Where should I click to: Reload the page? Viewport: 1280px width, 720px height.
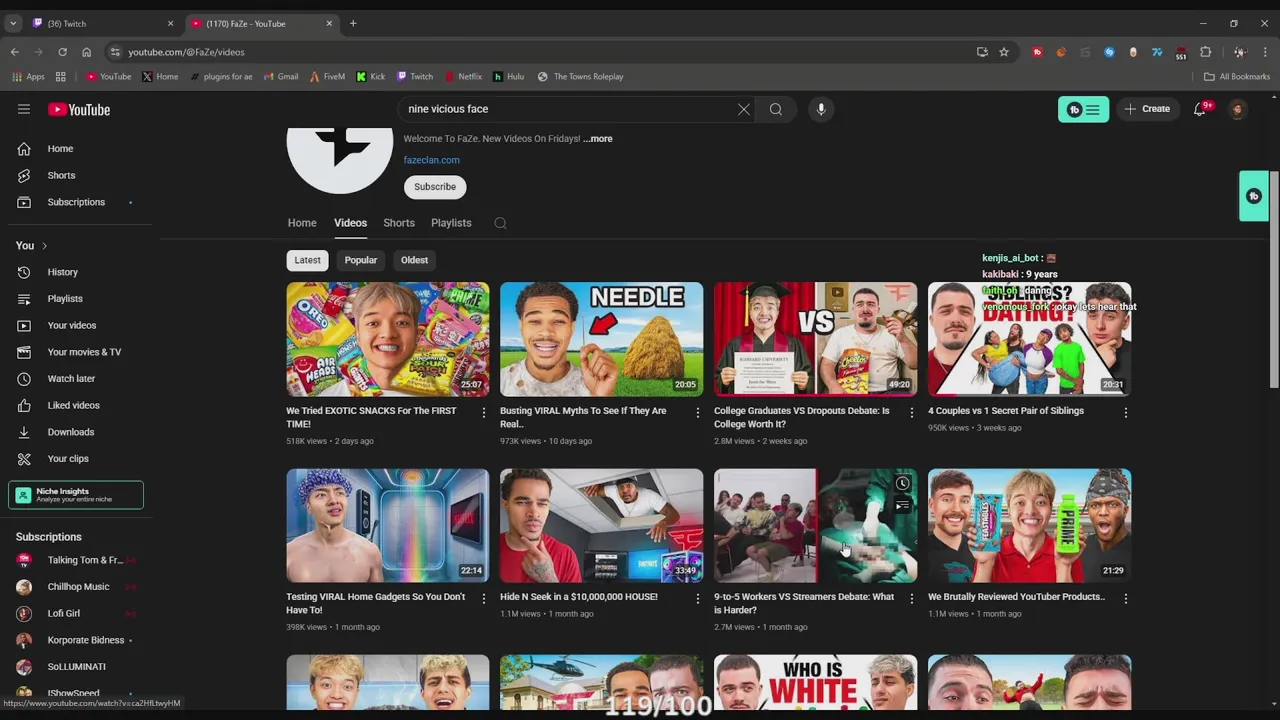point(62,52)
